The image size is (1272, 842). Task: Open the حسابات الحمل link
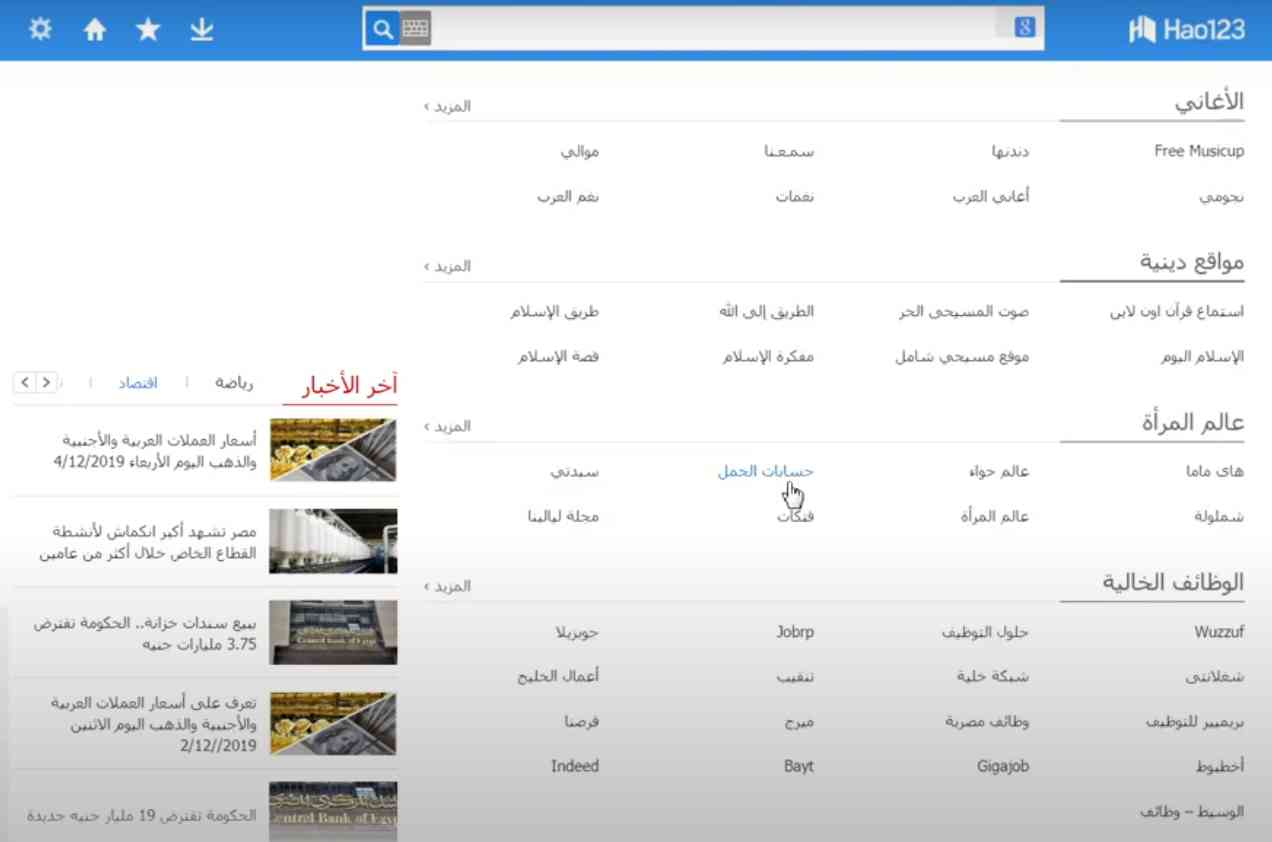[766, 471]
